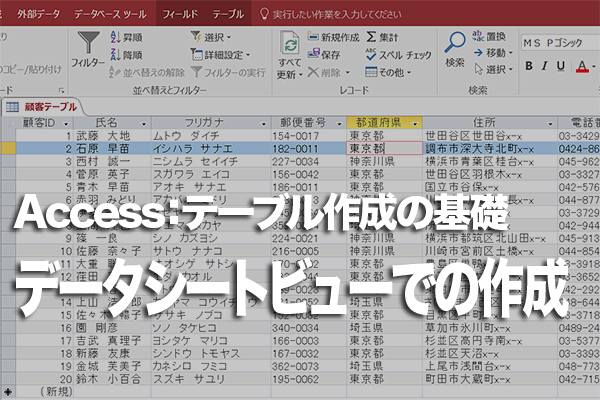This screenshot has width=600, height=400.
Task: Select the 住所 column header
Action: point(484,123)
